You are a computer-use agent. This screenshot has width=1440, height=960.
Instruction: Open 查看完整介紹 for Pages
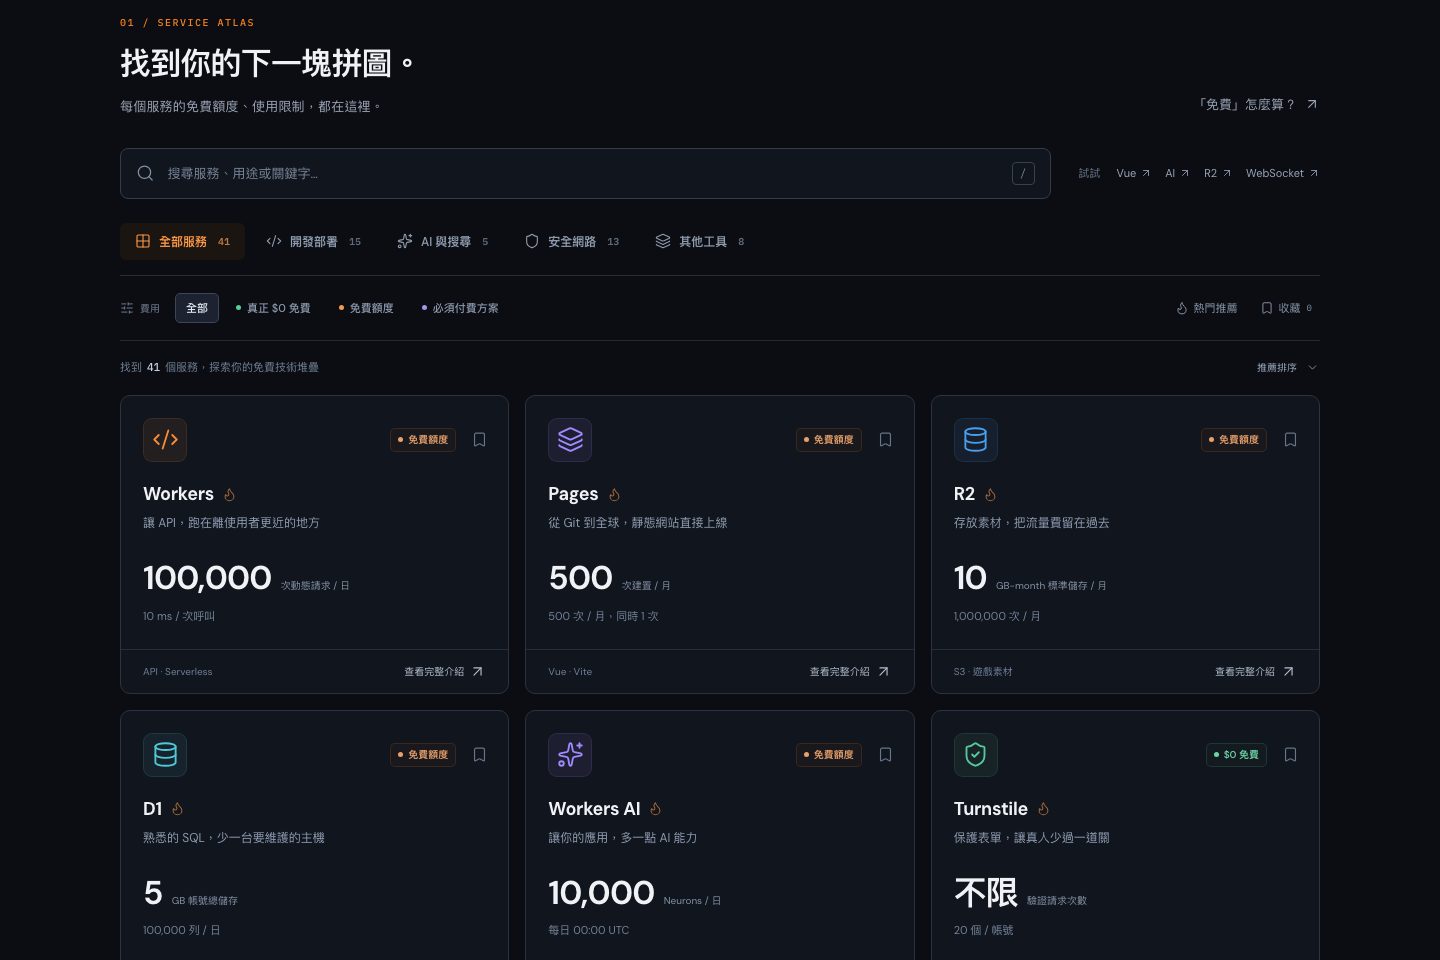849,671
